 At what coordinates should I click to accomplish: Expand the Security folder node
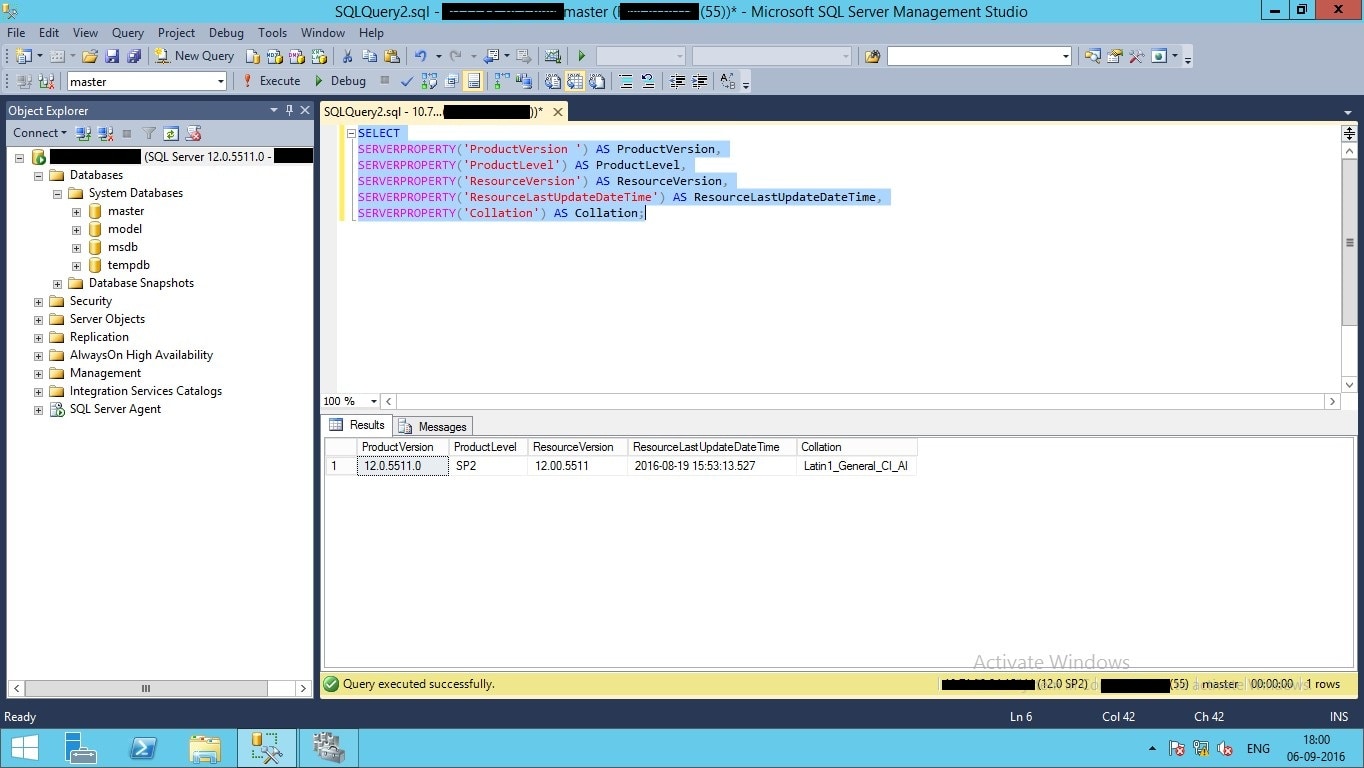[39, 301]
